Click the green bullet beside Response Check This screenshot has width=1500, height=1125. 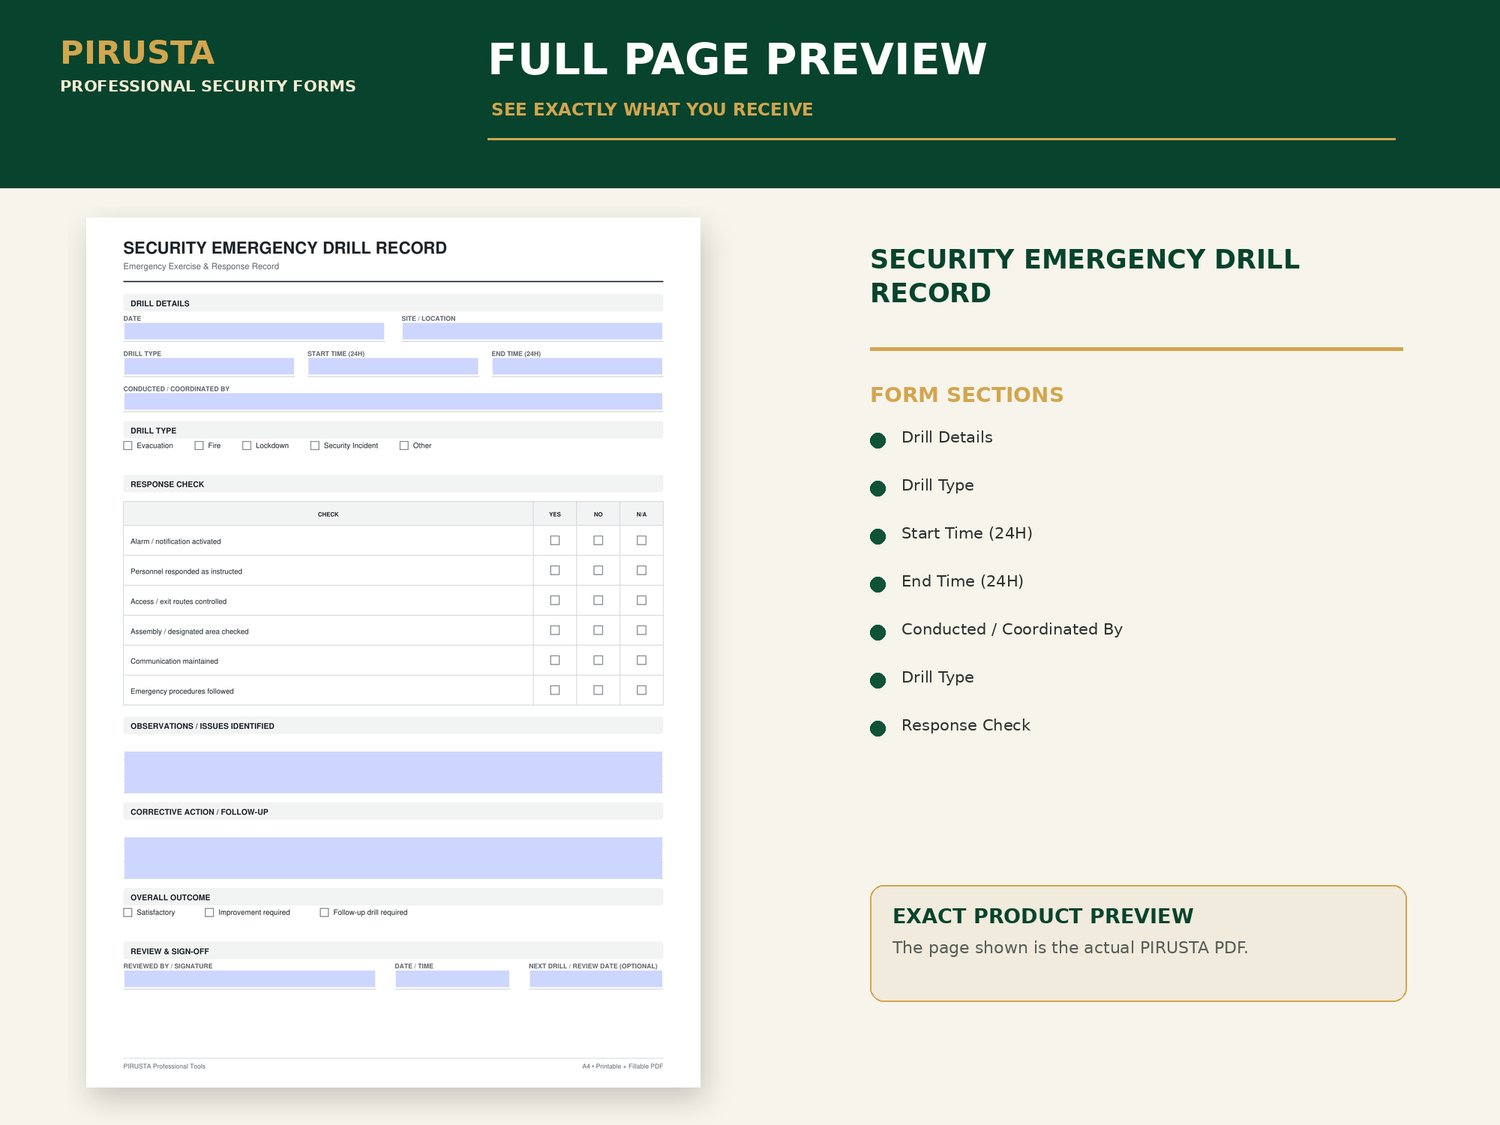[878, 728]
